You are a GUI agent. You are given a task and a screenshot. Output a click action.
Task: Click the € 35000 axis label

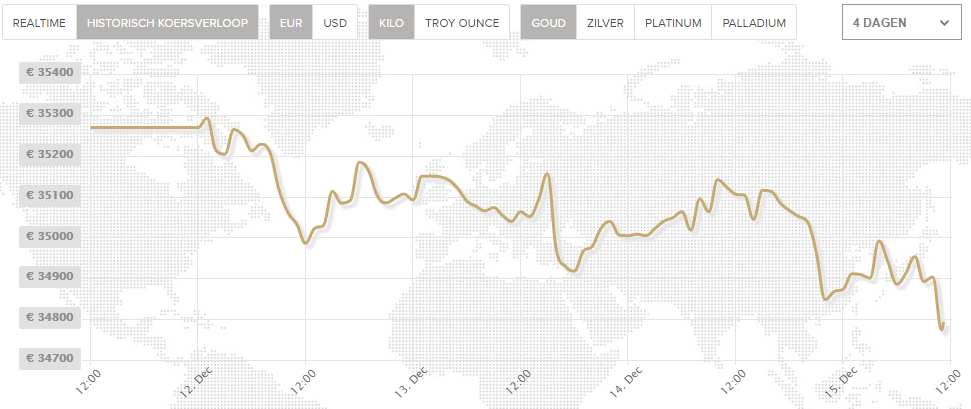point(50,236)
